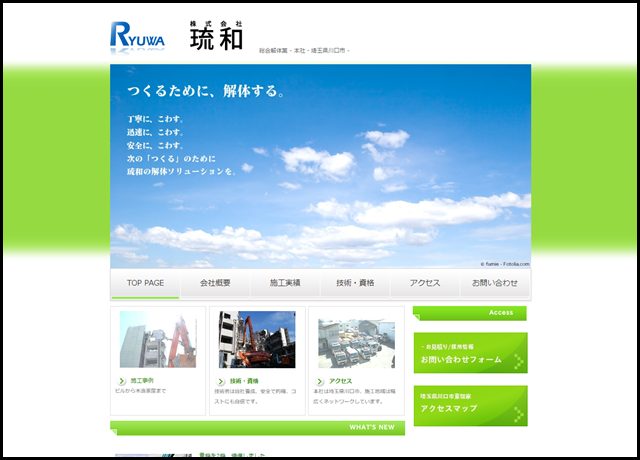Viewport: 640px width, 460px height.
Task: Select the TOP PAGE navigation tab
Action: pos(145,283)
